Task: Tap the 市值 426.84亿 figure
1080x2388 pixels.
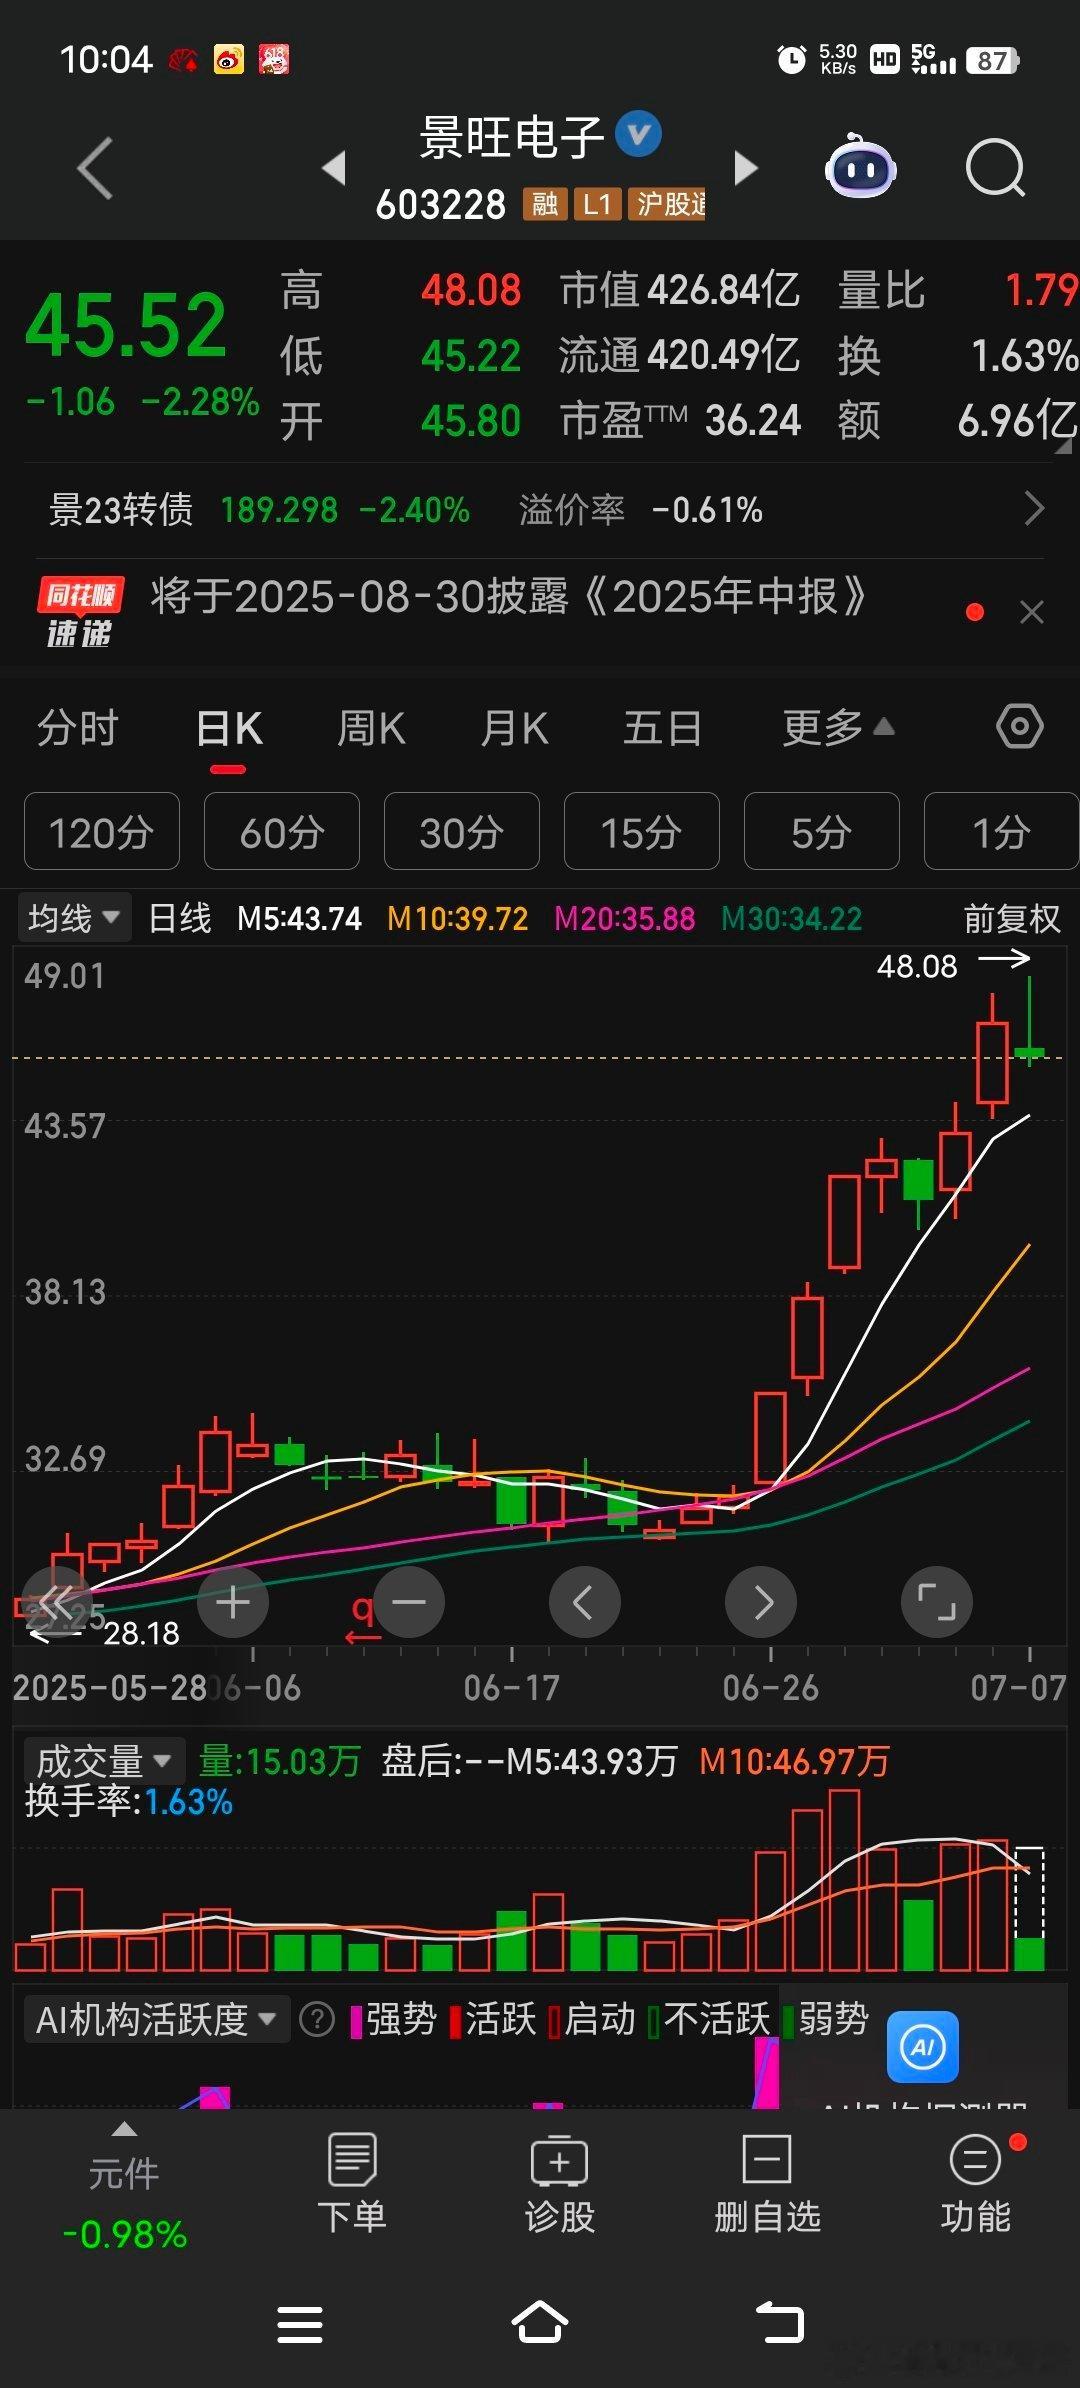Action: (x=680, y=290)
